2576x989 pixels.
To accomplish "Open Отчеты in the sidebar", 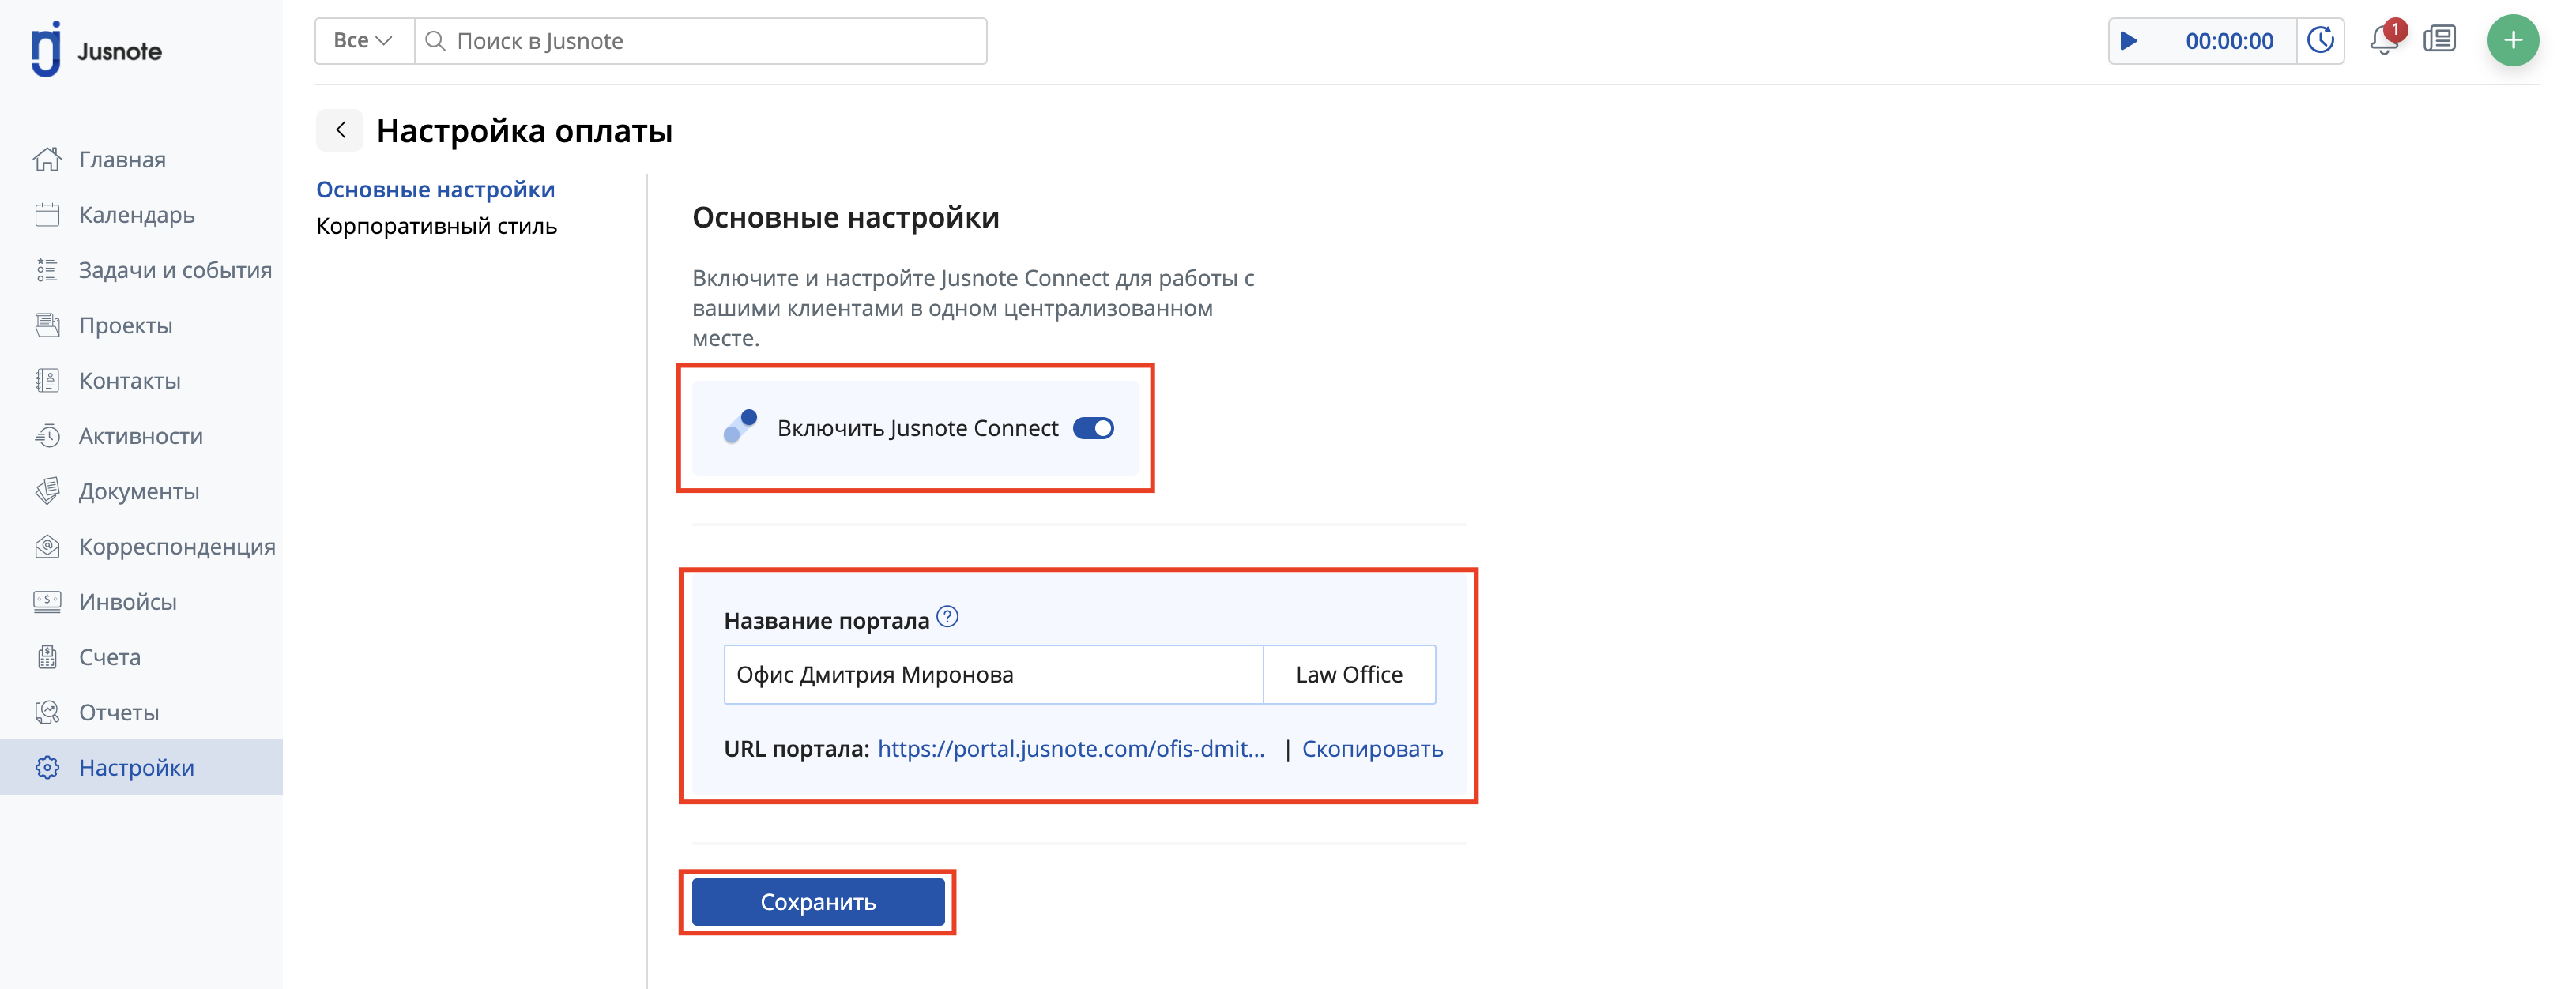I will [141, 712].
